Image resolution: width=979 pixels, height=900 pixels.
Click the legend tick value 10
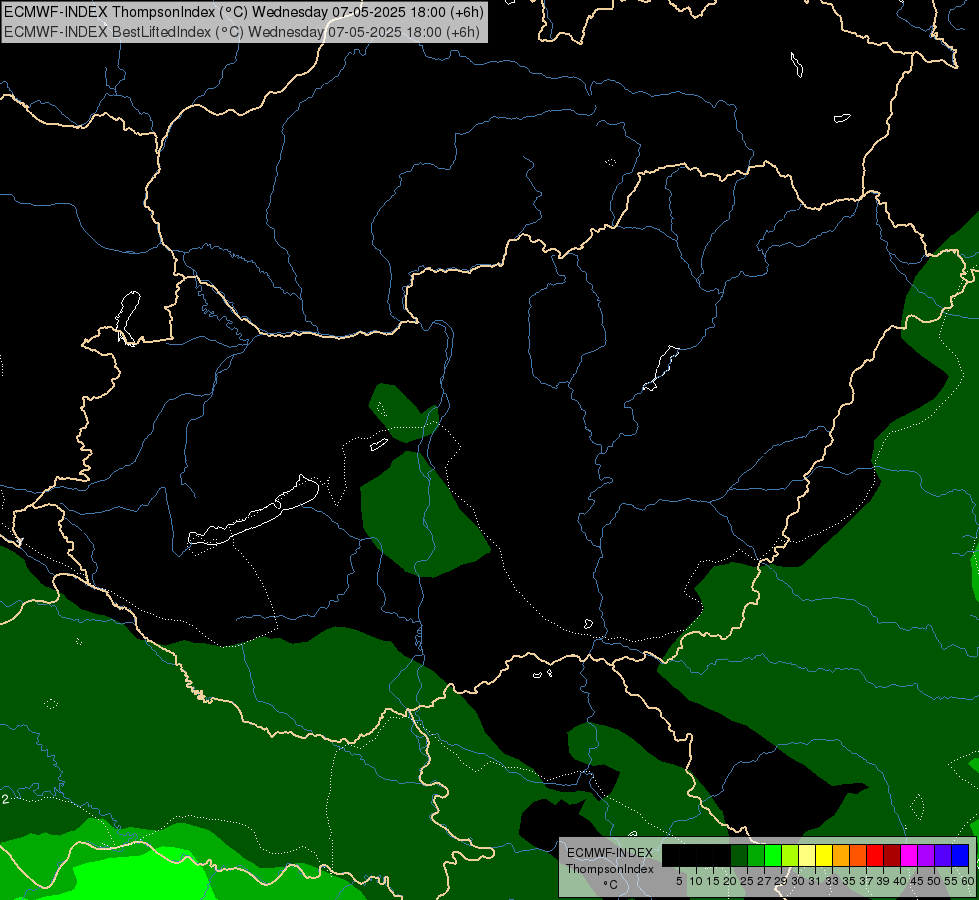pos(696,881)
